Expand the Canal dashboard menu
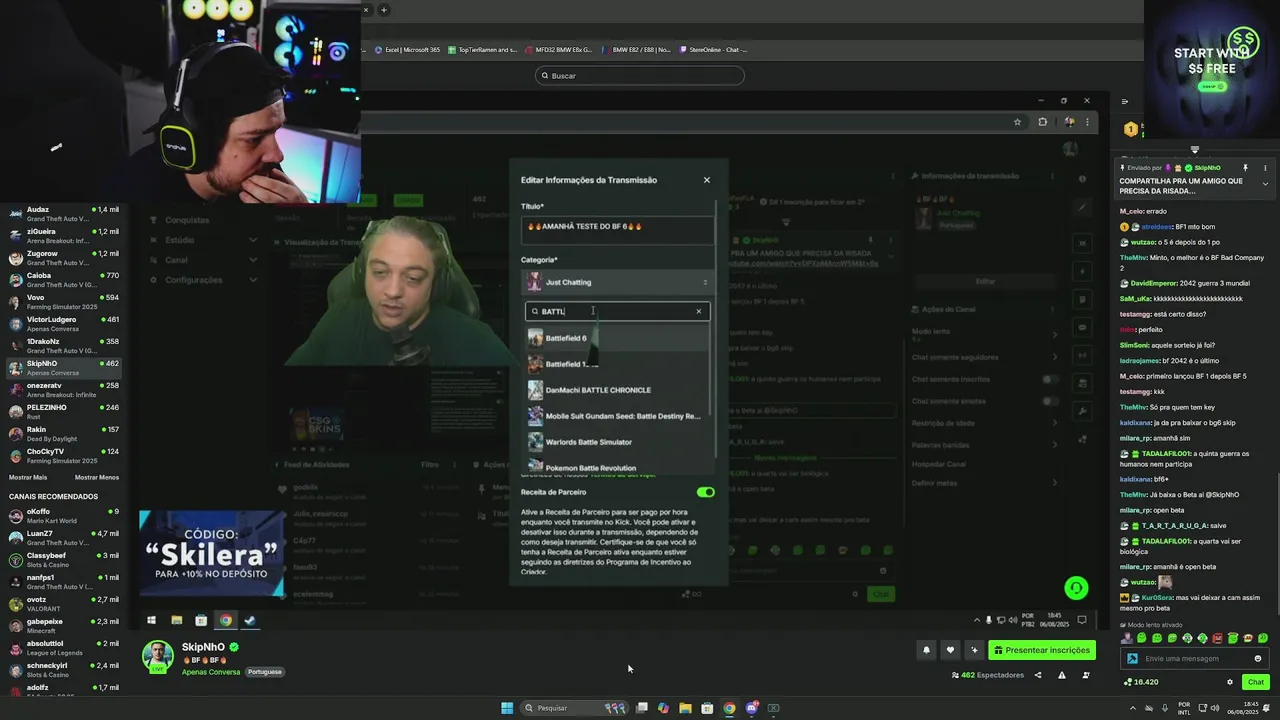 tap(204, 260)
